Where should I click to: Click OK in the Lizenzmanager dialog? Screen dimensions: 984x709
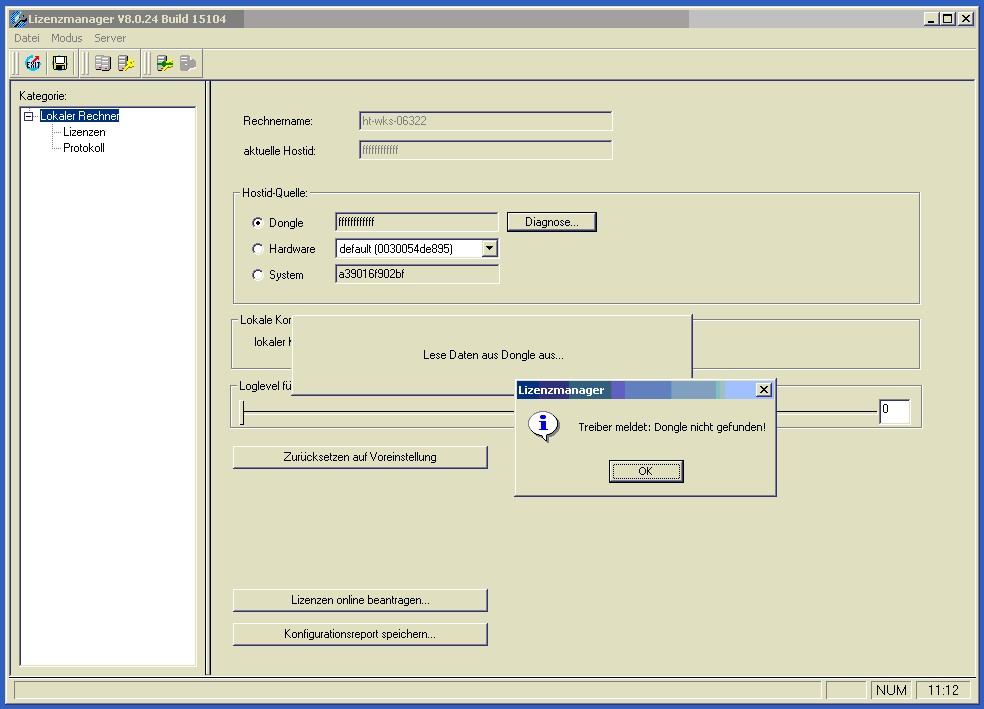[646, 471]
